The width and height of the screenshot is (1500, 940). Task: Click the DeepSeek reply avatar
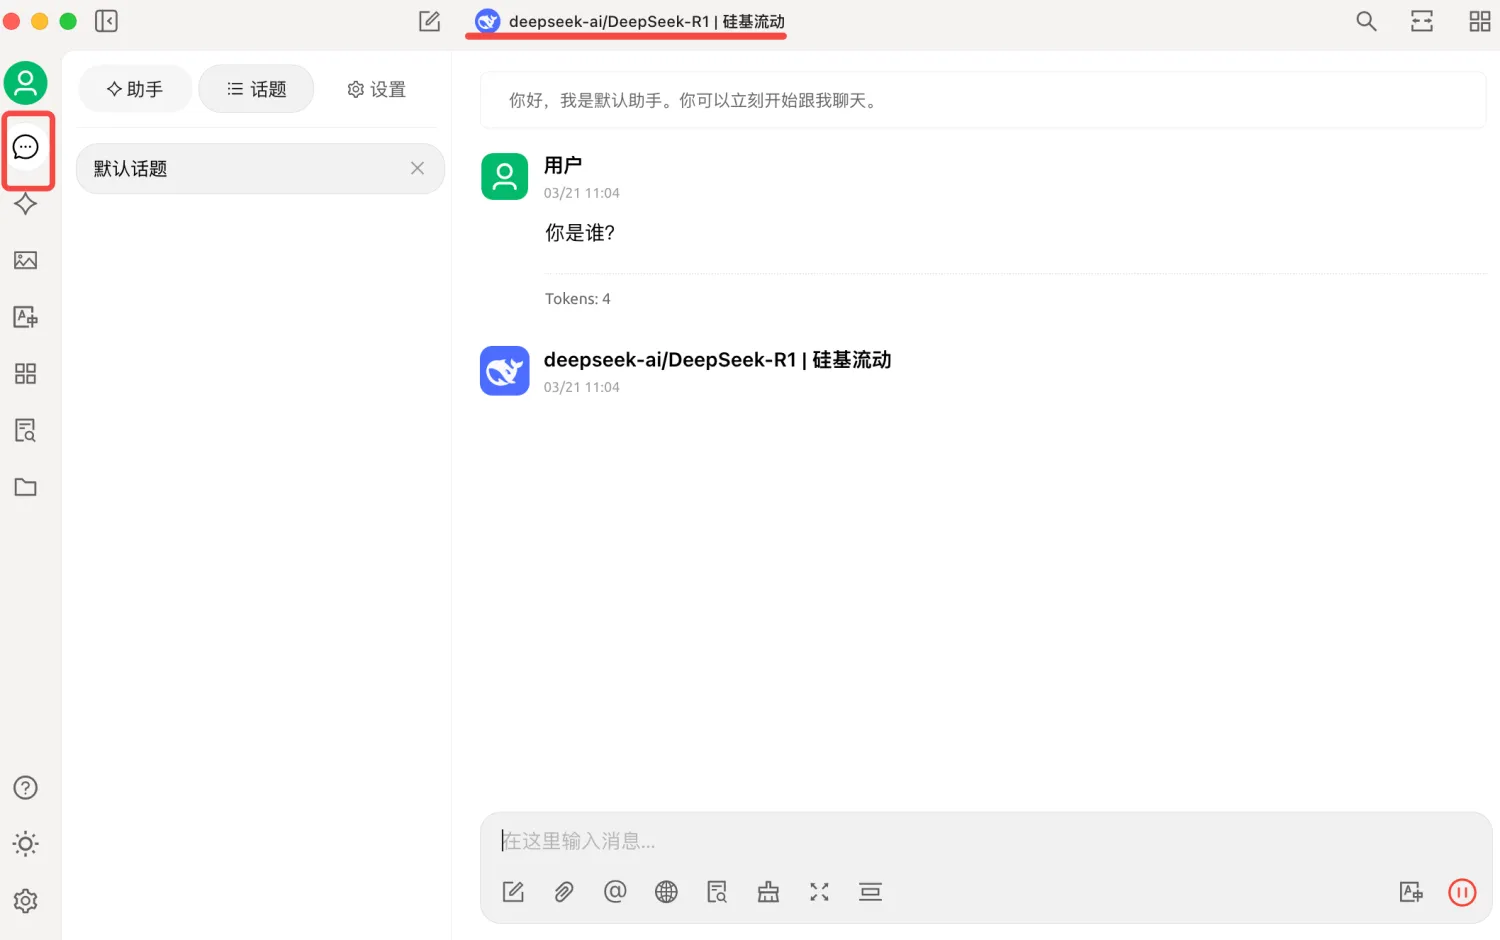pos(505,371)
